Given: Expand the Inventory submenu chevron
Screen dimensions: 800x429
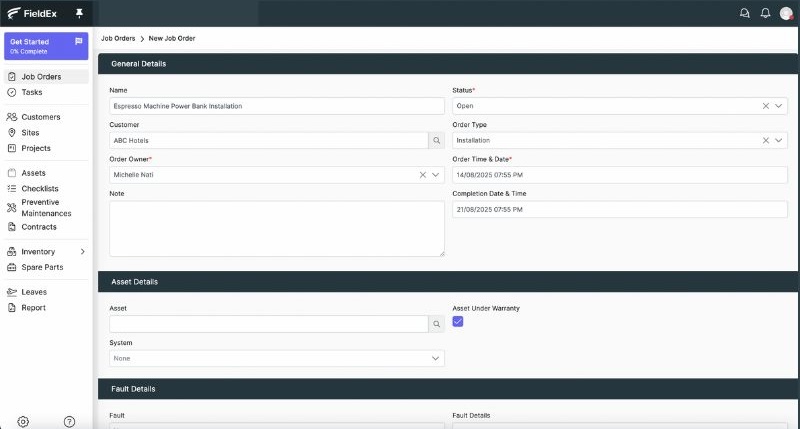Looking at the screenshot, I should tap(83, 251).
